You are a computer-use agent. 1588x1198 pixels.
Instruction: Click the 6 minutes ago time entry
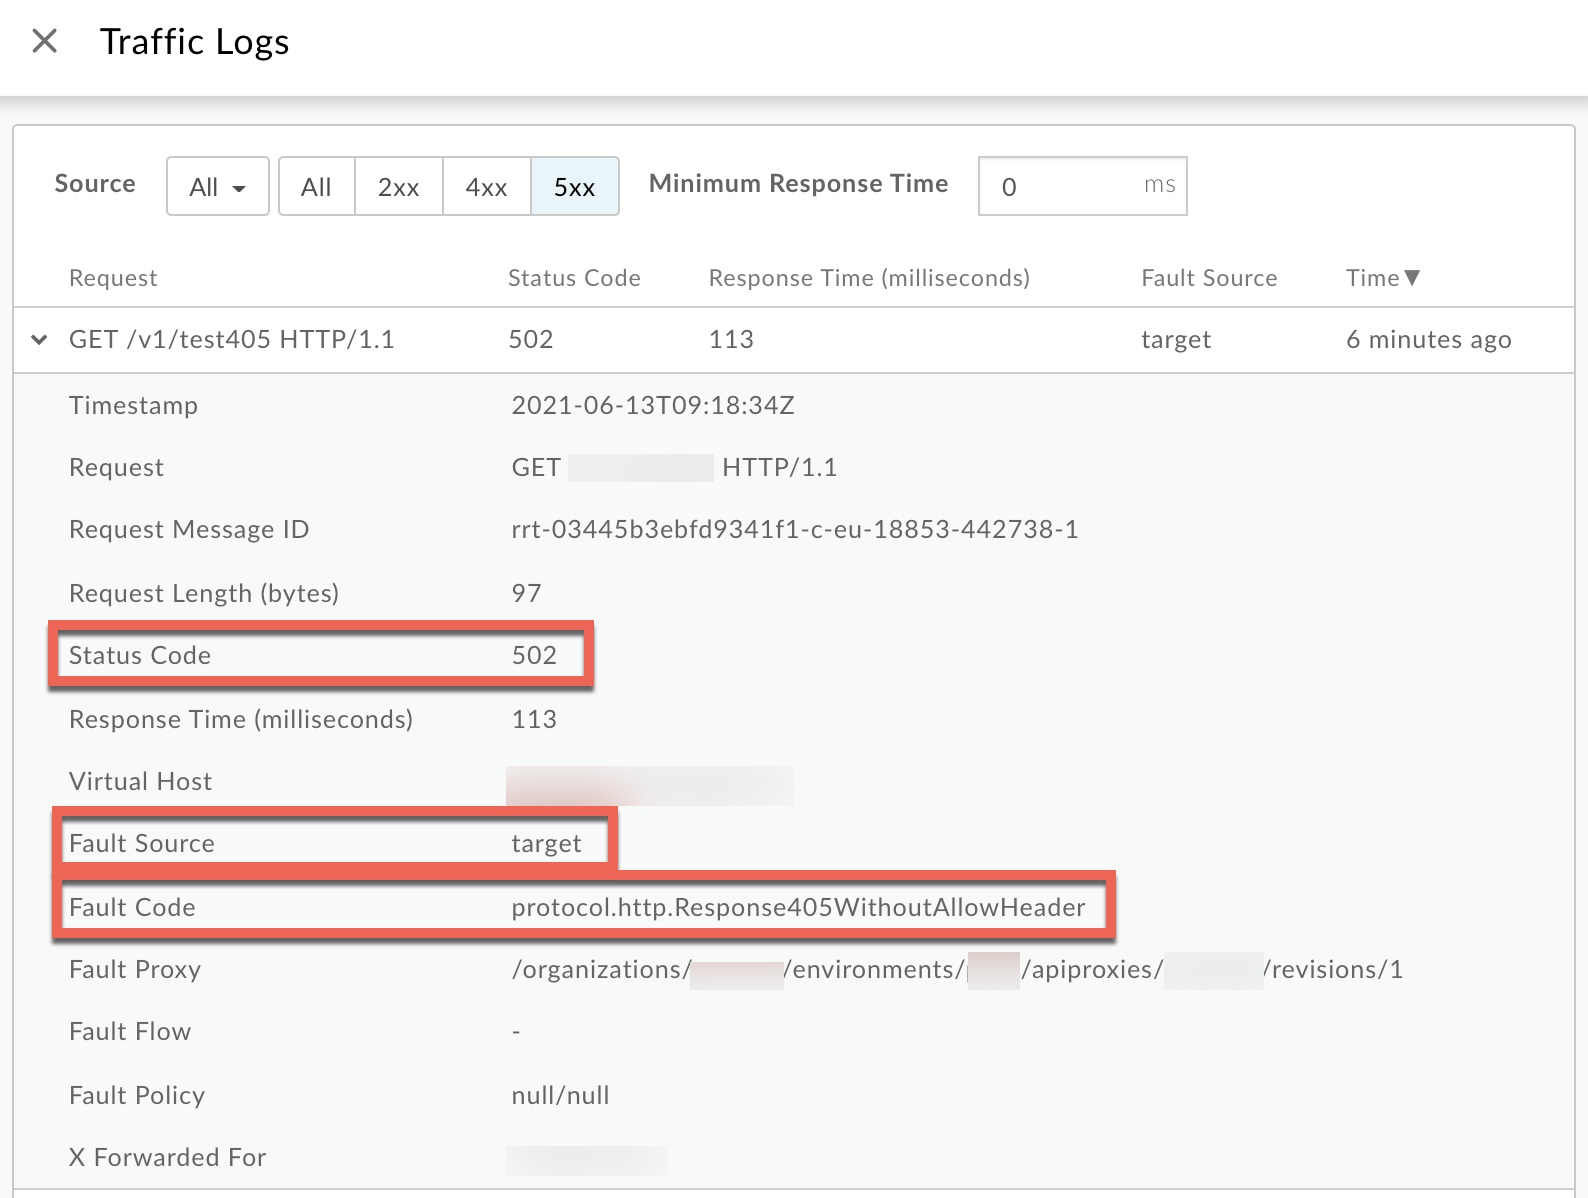click(x=1428, y=340)
